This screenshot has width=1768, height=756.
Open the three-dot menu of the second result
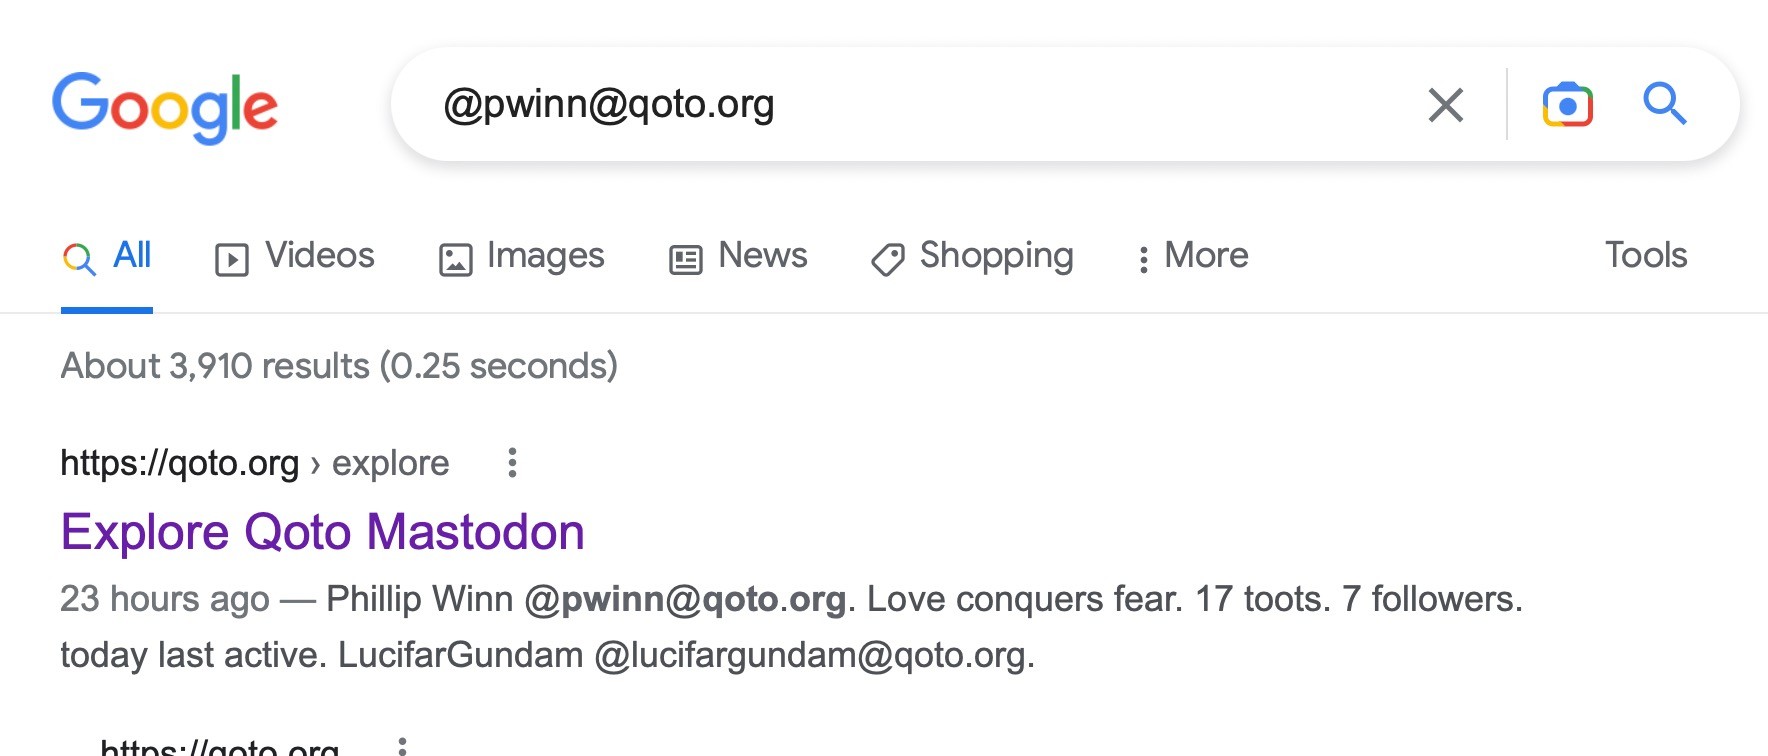pos(402,746)
